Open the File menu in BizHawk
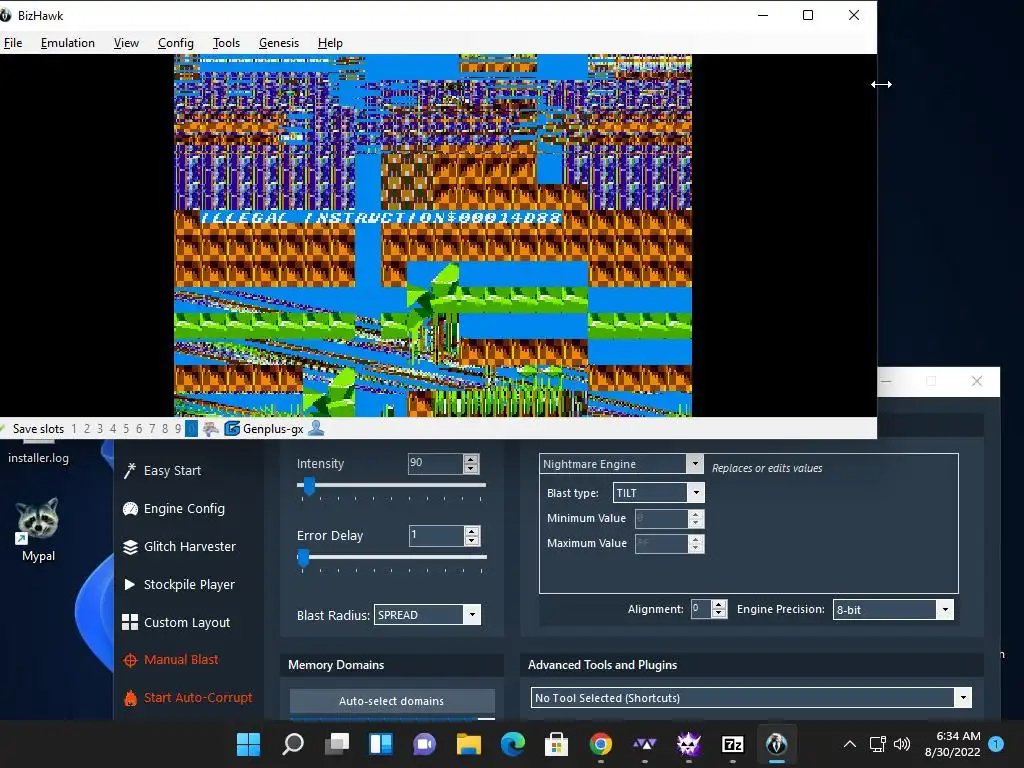 13,43
